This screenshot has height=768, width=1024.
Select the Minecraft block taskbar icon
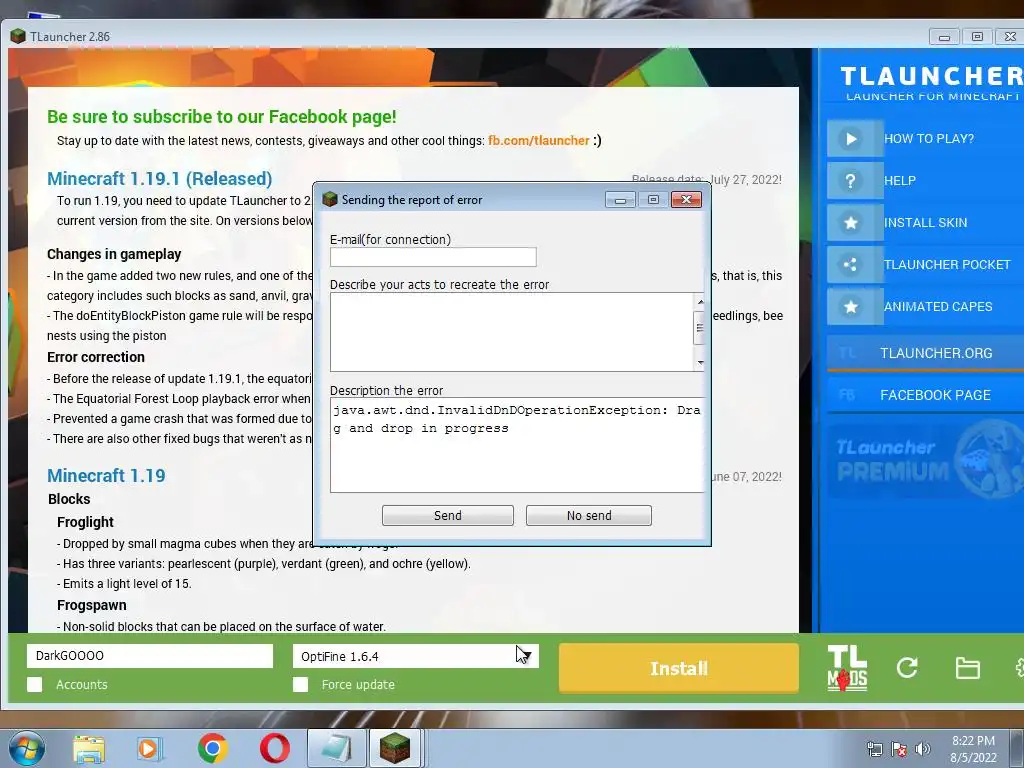coord(396,749)
